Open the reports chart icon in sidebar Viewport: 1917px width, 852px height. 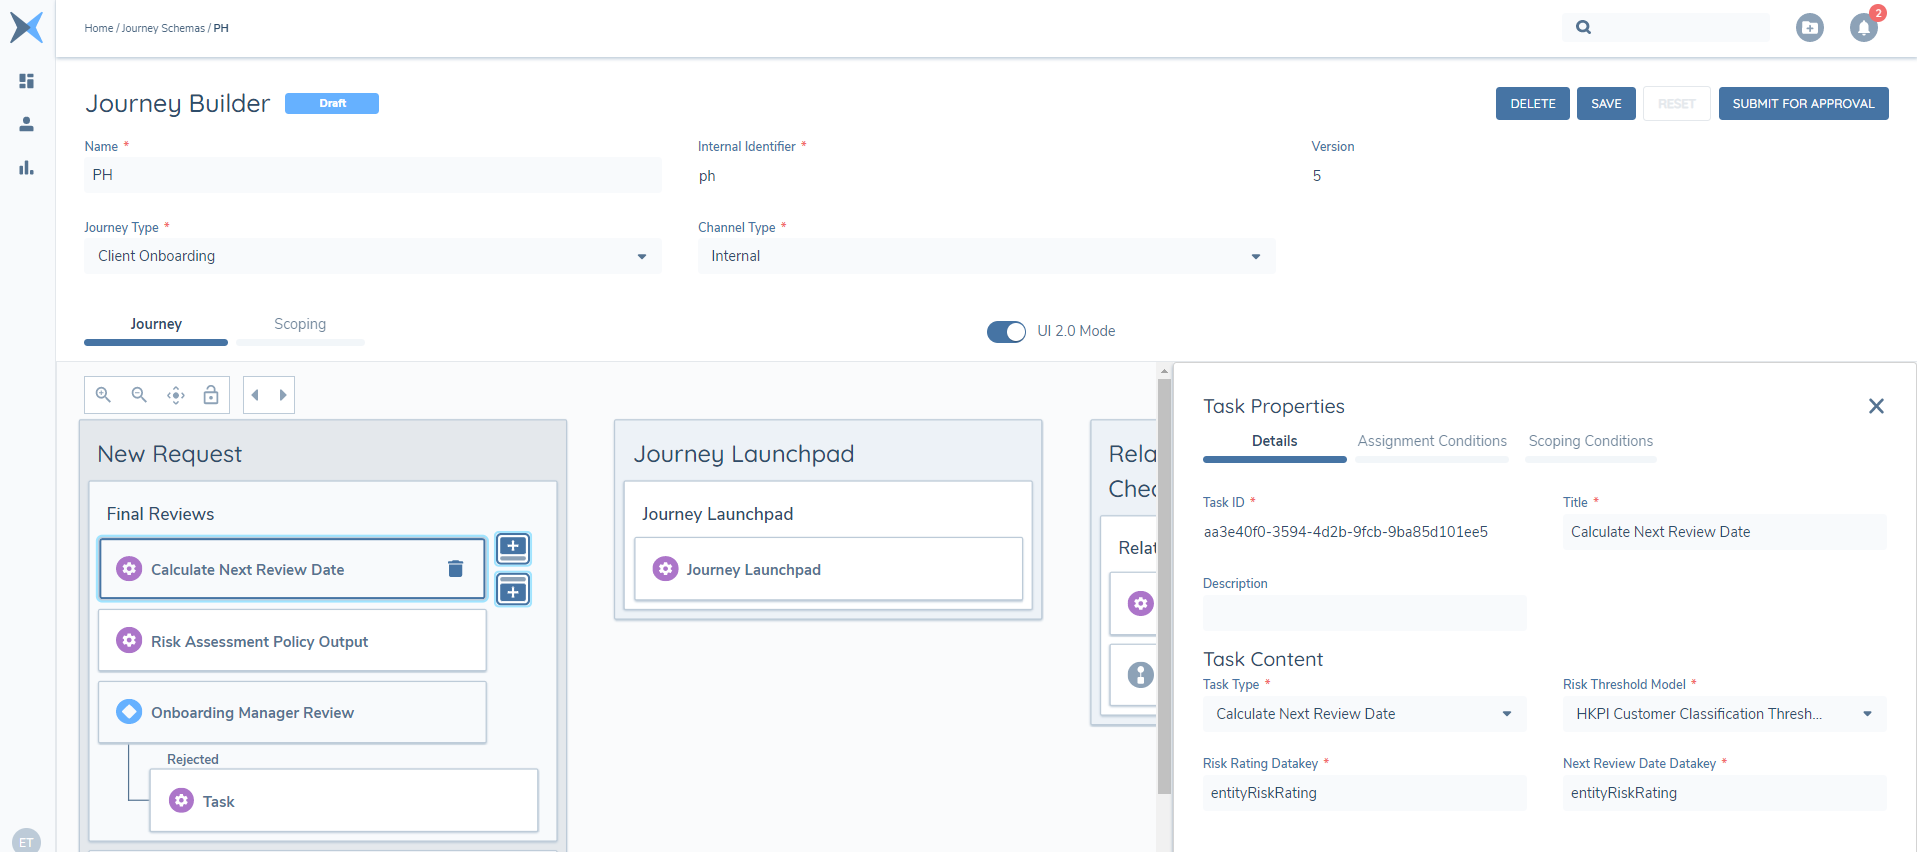click(x=27, y=168)
